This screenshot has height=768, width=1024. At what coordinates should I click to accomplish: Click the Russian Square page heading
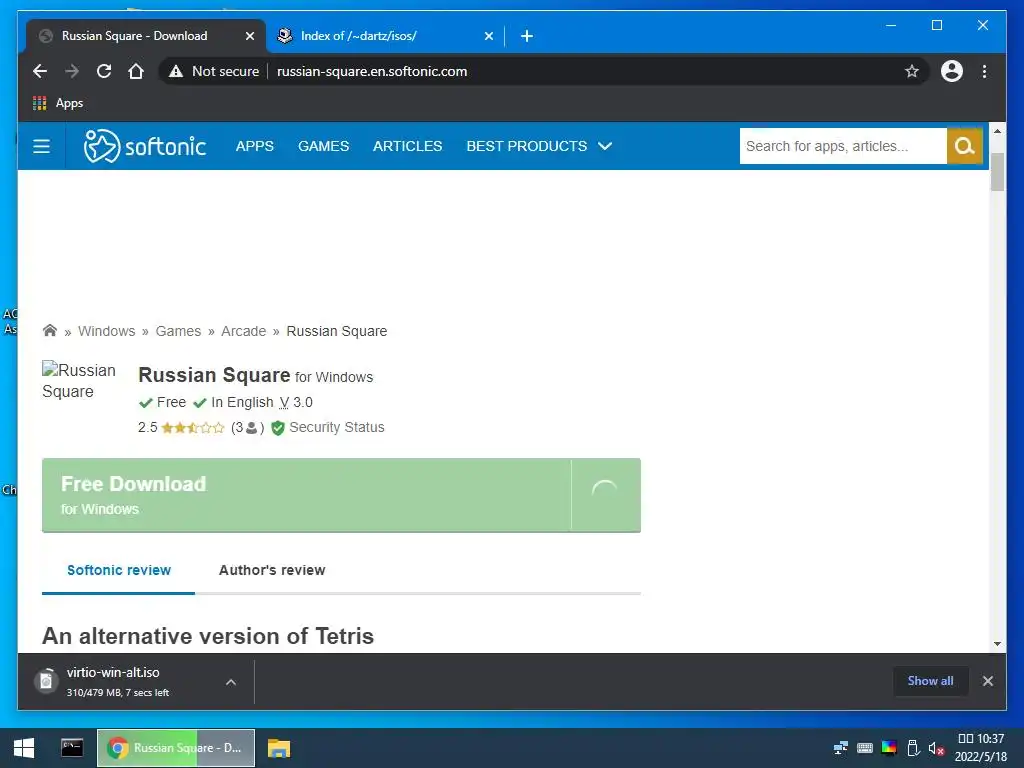(x=214, y=375)
